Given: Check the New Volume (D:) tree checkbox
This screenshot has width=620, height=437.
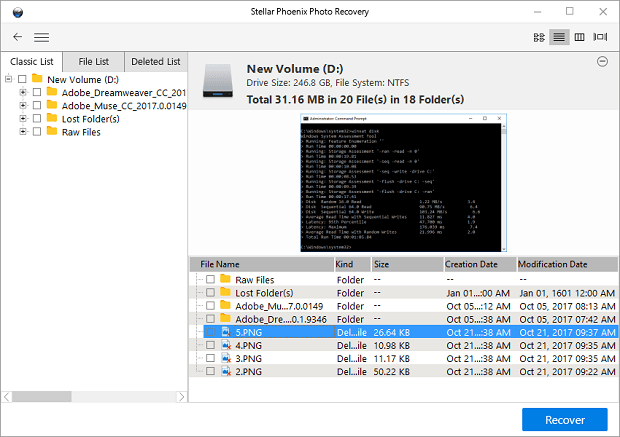Looking at the screenshot, I should click(23, 79).
